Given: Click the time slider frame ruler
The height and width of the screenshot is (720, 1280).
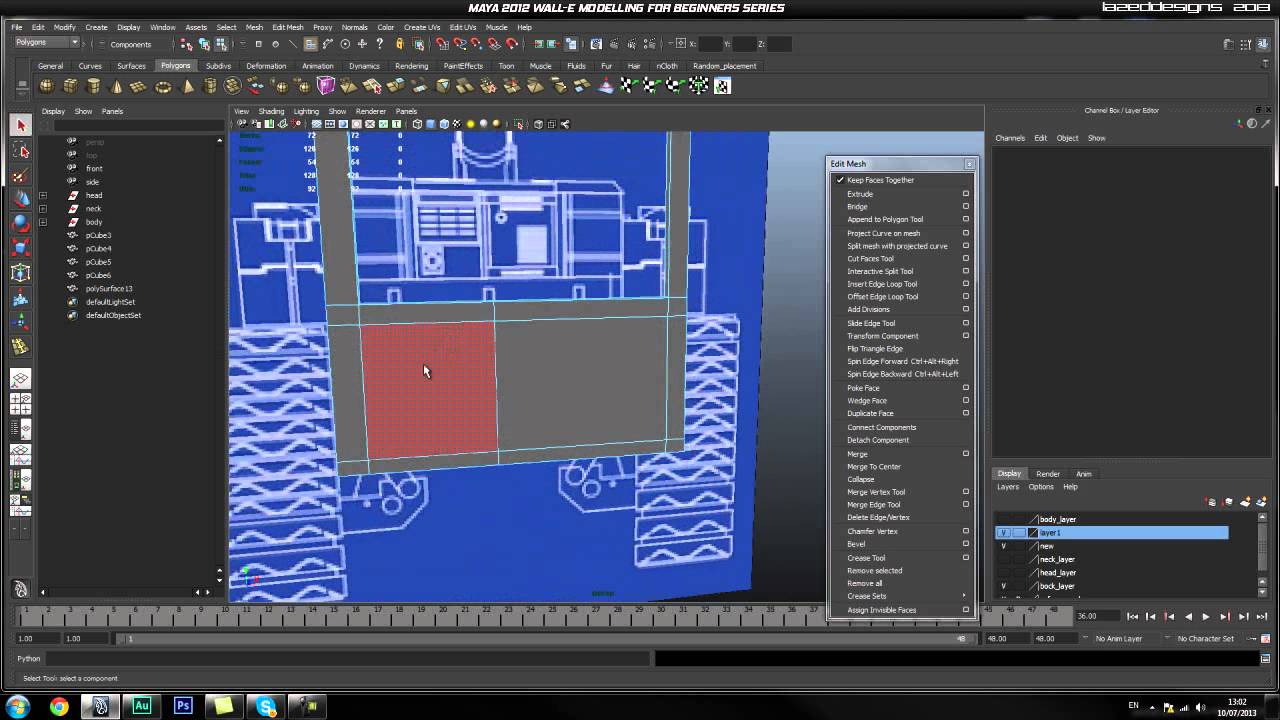Looking at the screenshot, I should tap(545, 616).
